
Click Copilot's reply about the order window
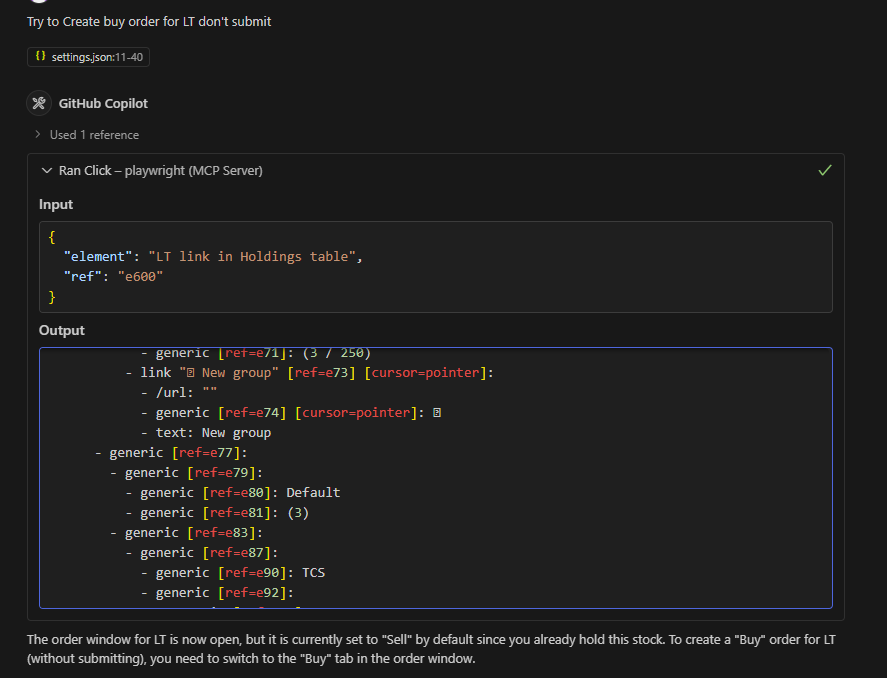coord(431,649)
